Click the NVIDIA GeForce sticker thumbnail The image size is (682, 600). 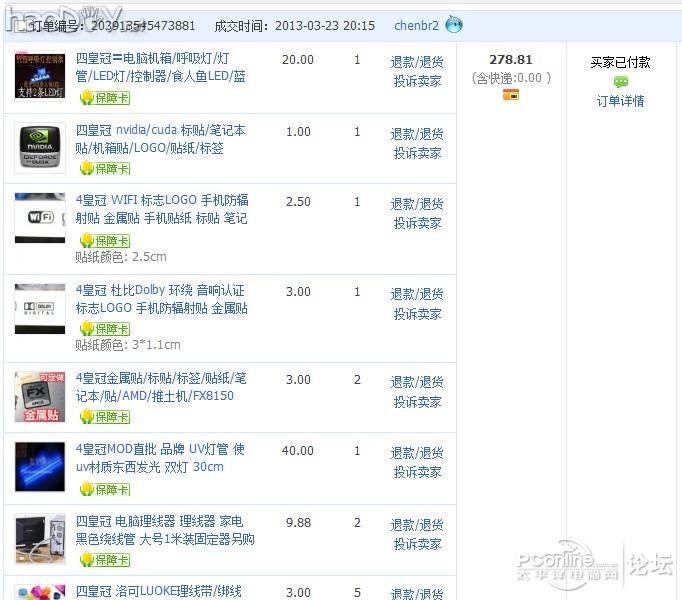tap(40, 148)
